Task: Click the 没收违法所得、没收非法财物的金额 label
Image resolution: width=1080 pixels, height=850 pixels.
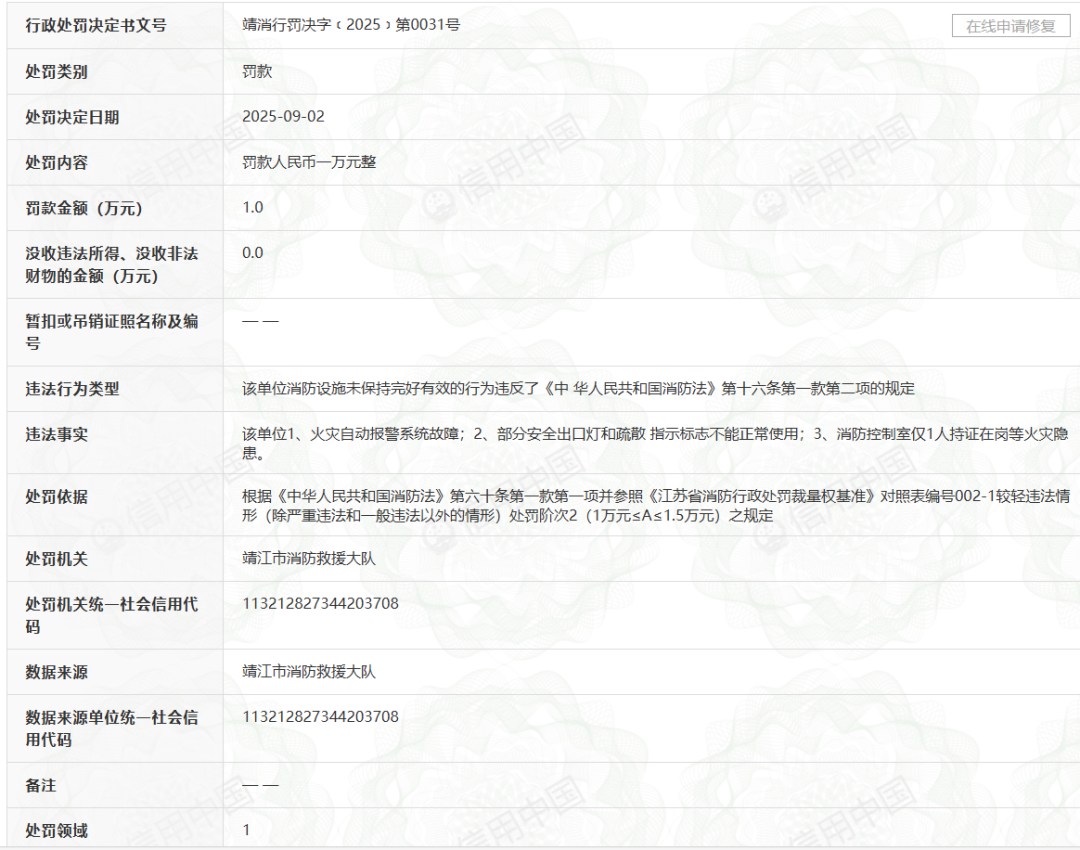Action: click(112, 265)
